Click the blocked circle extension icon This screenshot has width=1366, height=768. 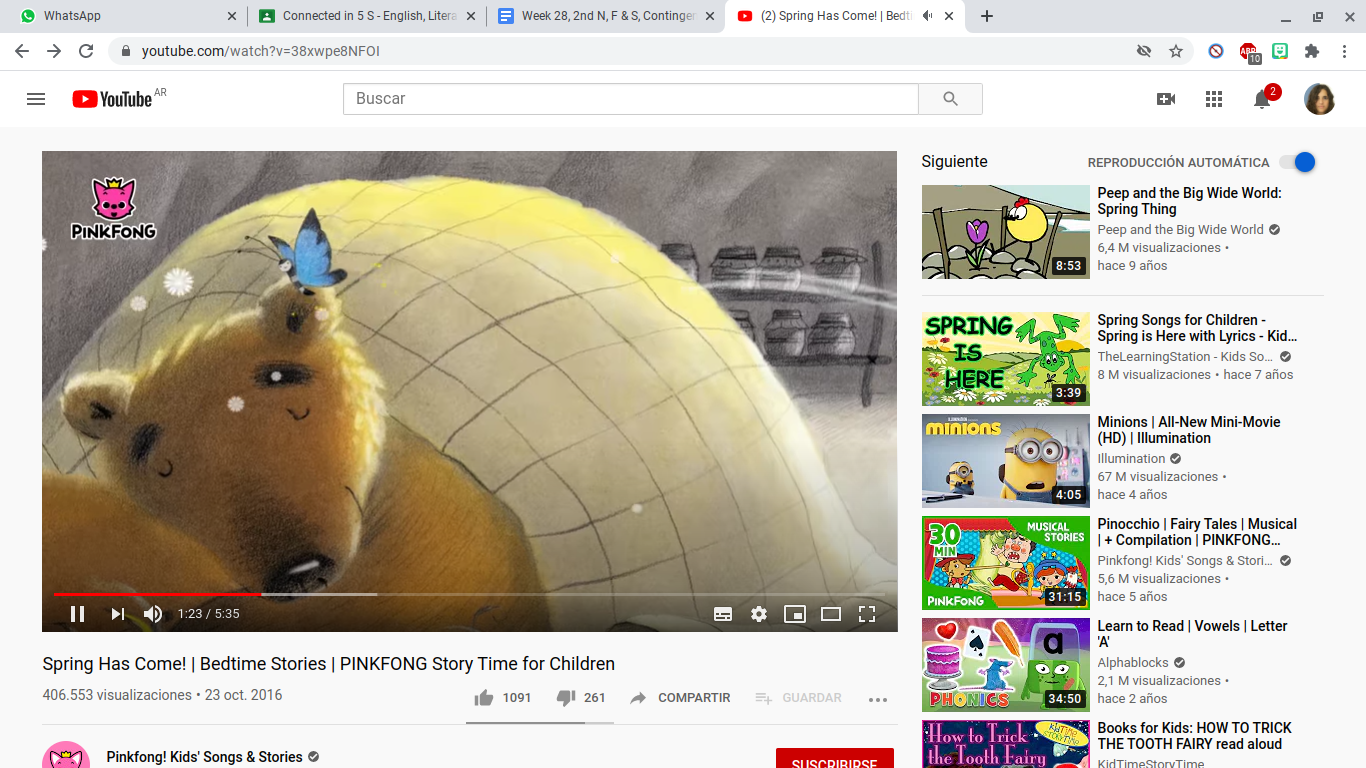[x=1216, y=51]
